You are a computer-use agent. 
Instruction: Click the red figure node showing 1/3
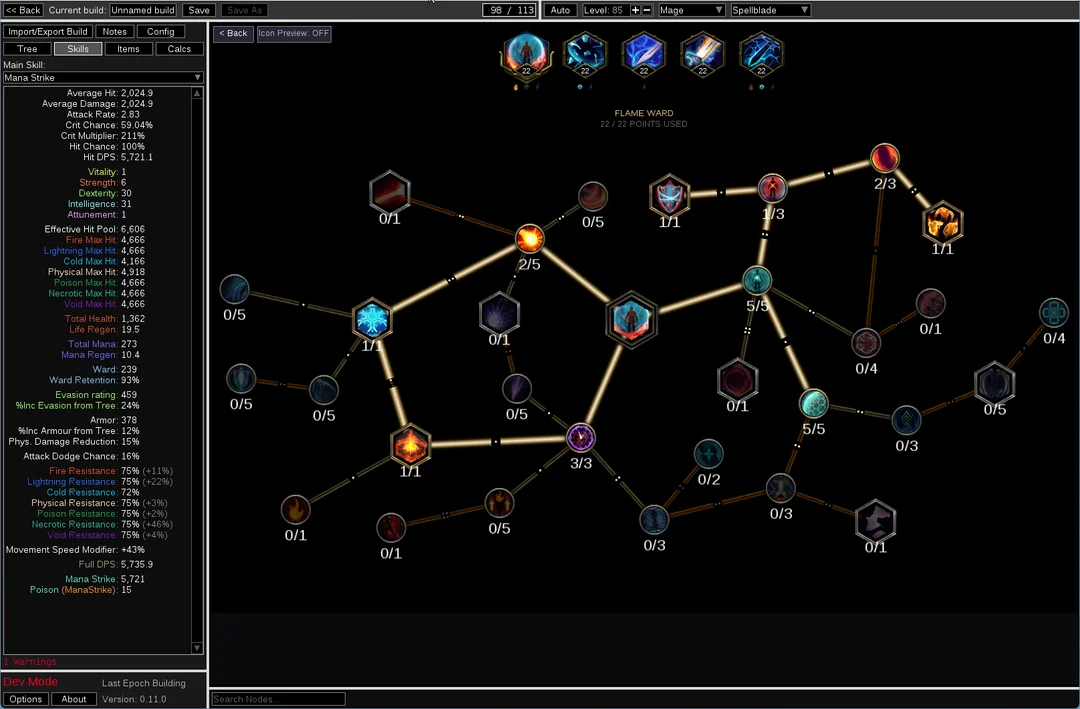point(772,188)
